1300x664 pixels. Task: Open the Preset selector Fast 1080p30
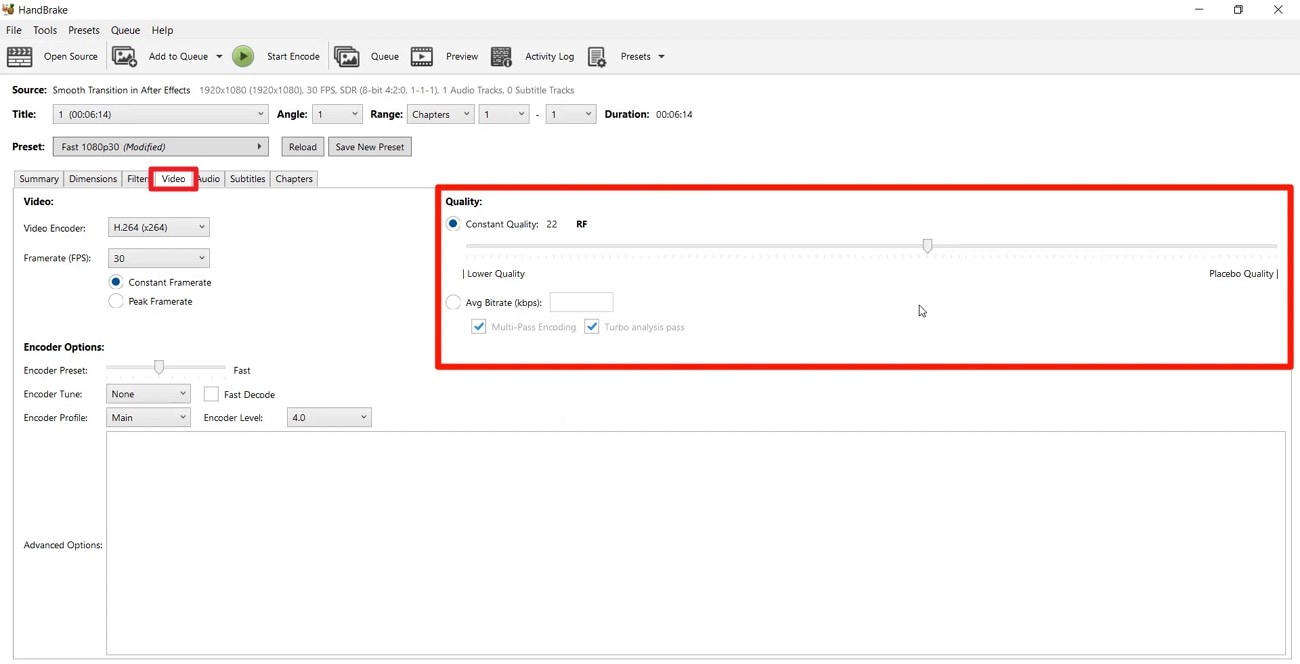[x=161, y=147]
